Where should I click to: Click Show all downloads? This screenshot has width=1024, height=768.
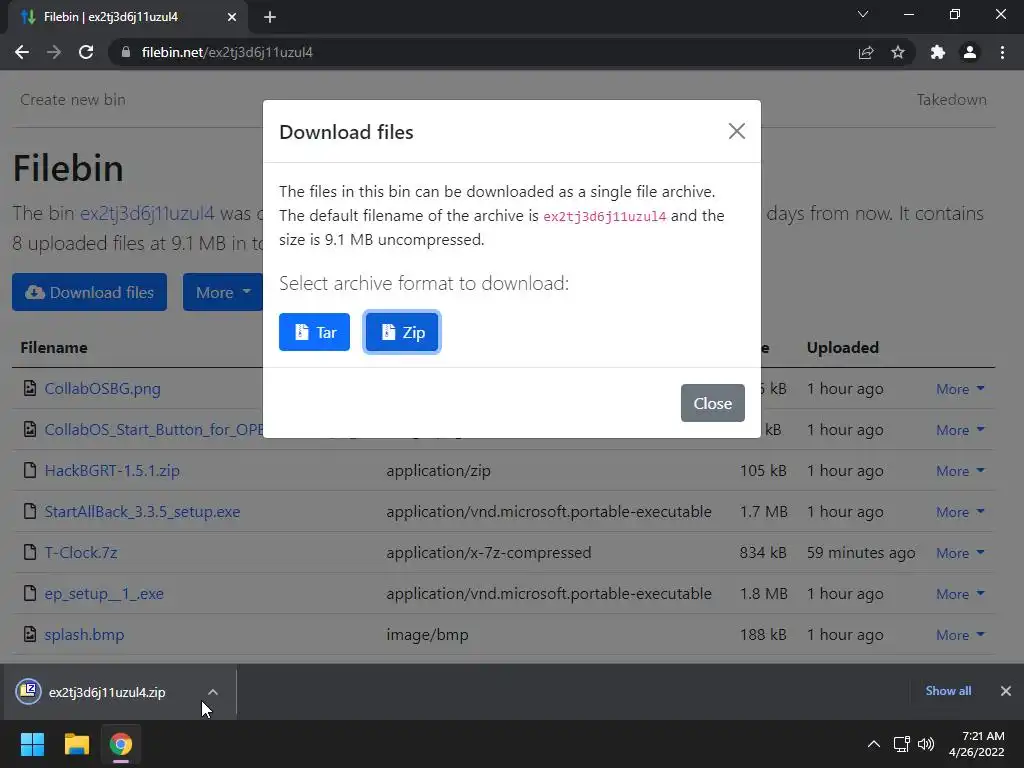click(x=948, y=691)
